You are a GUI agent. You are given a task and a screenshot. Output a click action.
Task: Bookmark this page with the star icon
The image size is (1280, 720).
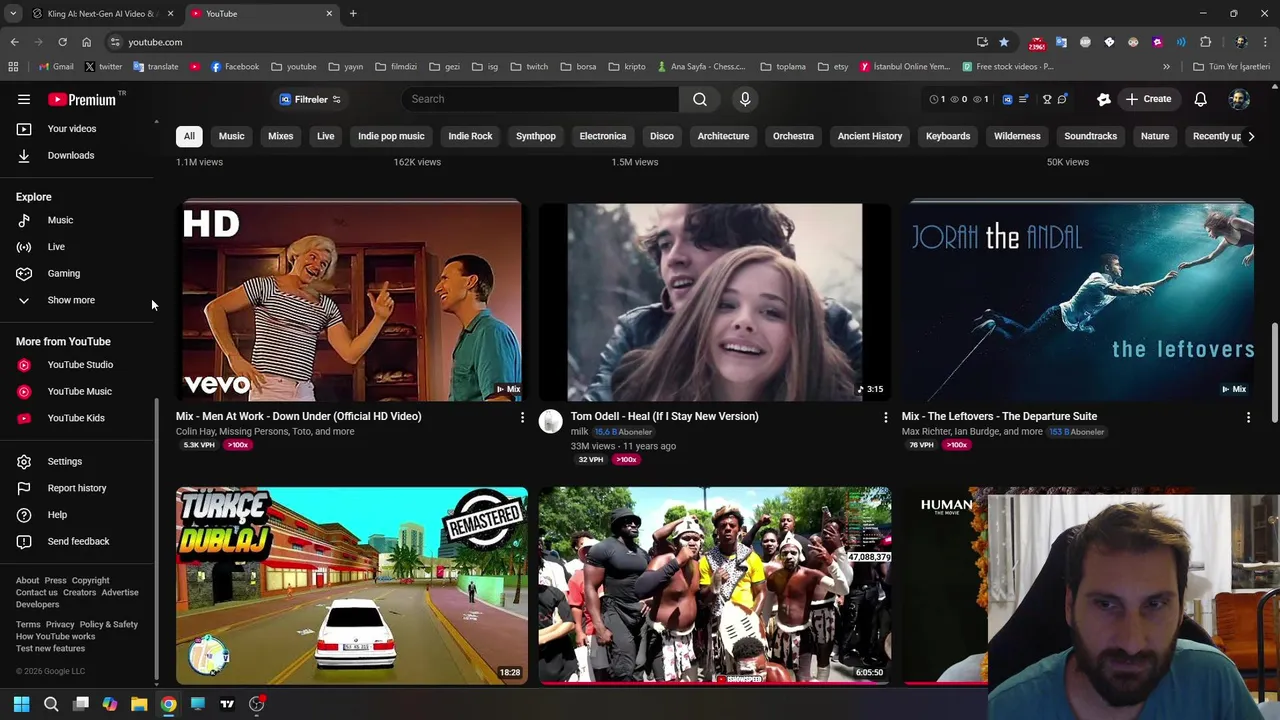tap(1004, 42)
